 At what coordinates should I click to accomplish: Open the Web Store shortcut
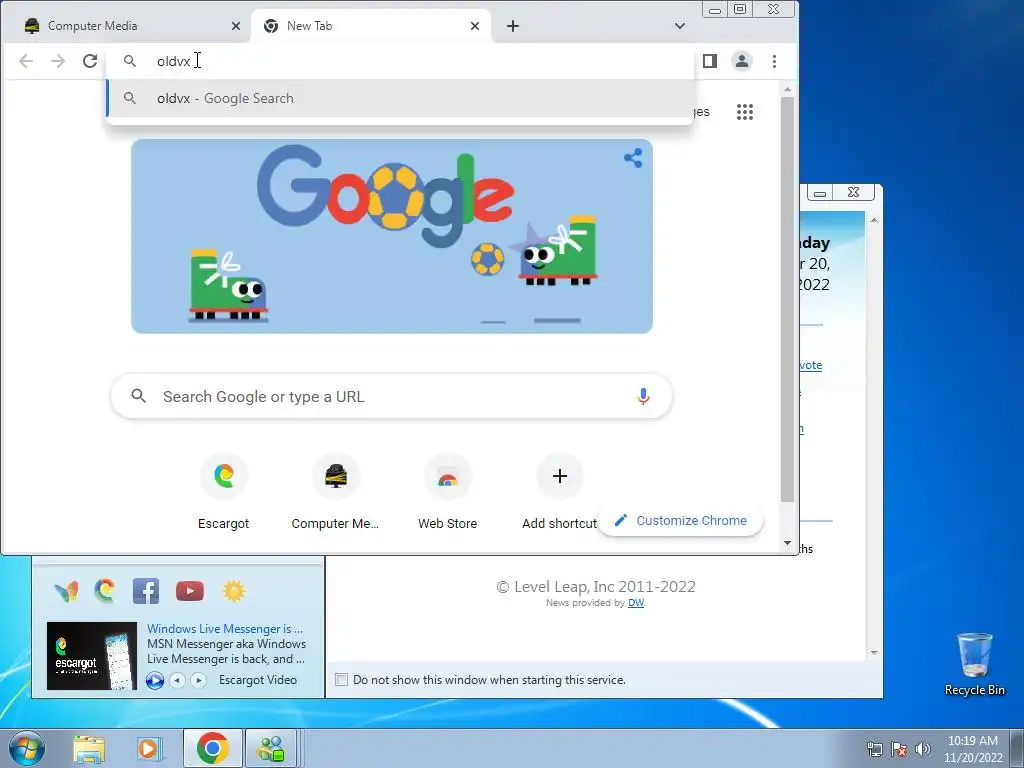[447, 492]
